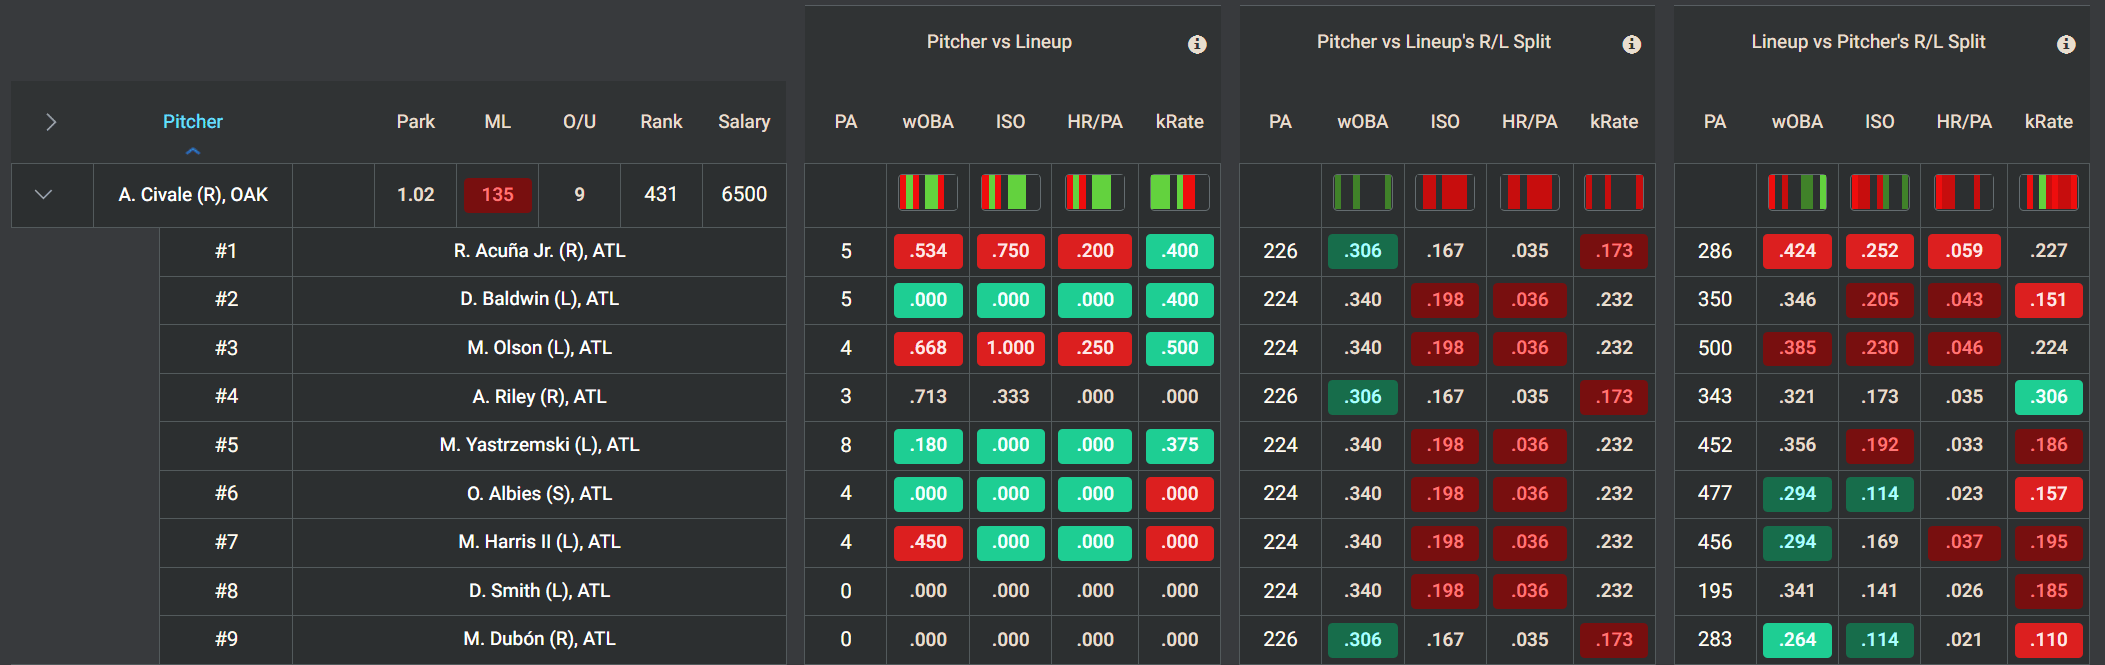Click the .534 wOBA cell for Acuña
The image size is (2105, 665).
pyautogui.click(x=928, y=251)
